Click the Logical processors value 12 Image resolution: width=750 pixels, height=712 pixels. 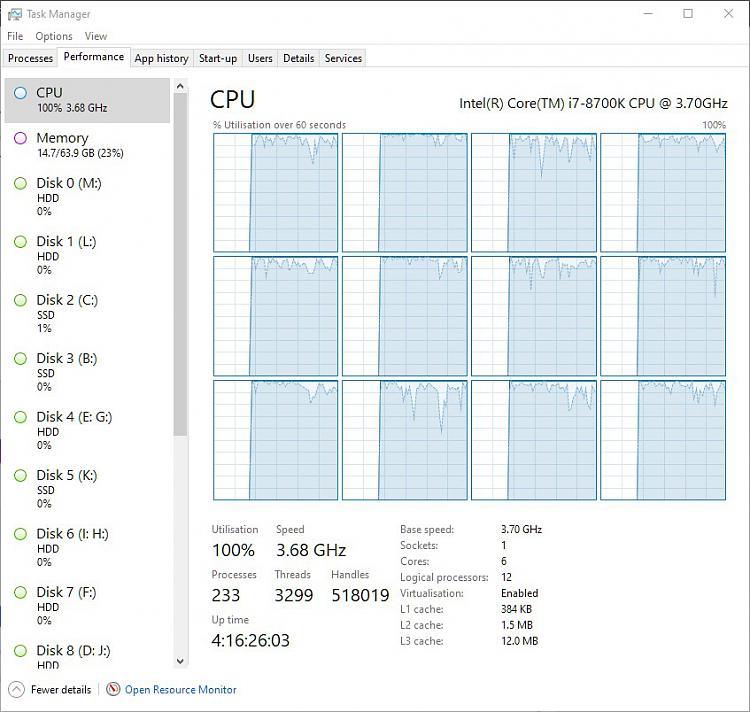[507, 577]
